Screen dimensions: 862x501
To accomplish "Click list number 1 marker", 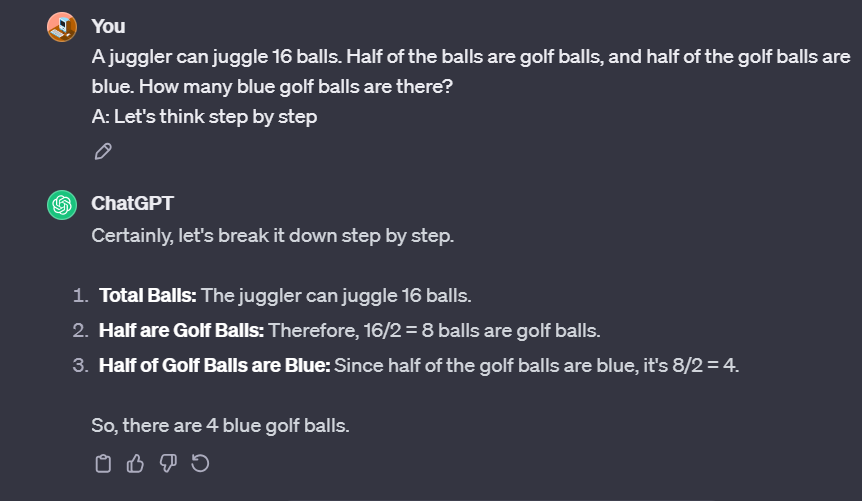I will (x=80, y=296).
